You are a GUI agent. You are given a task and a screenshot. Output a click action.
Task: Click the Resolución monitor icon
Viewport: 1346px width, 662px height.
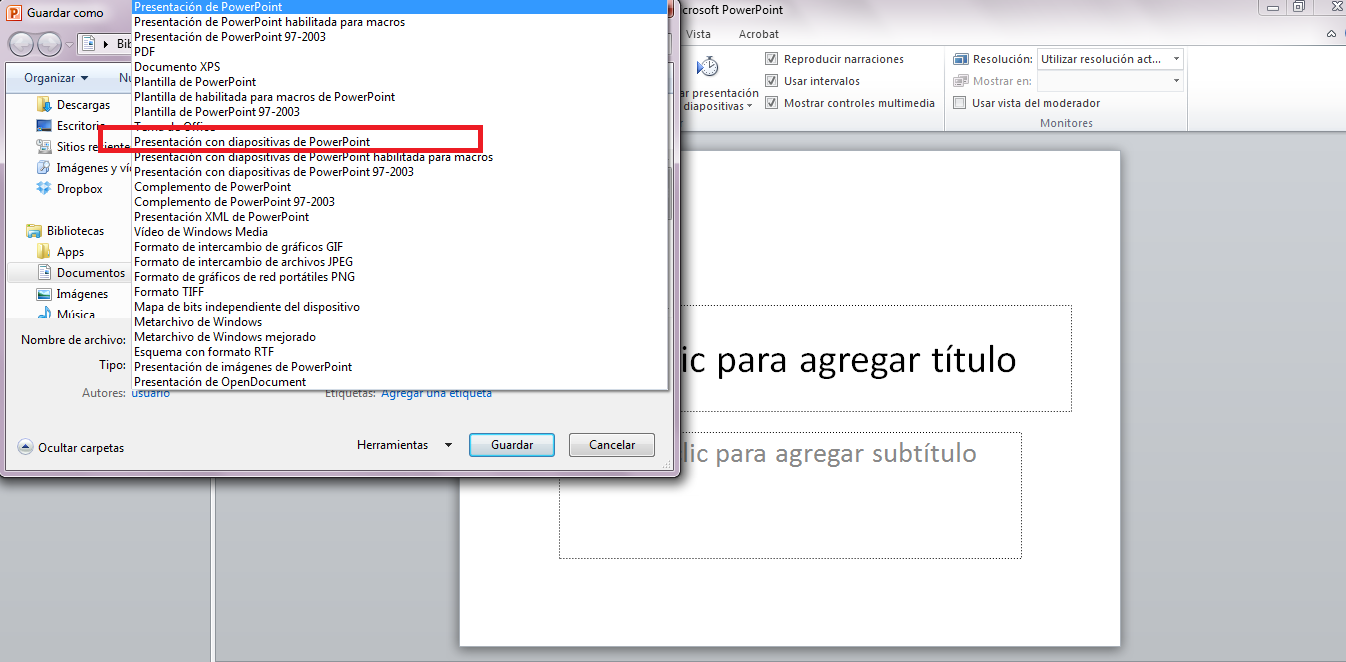pyautogui.click(x=961, y=59)
